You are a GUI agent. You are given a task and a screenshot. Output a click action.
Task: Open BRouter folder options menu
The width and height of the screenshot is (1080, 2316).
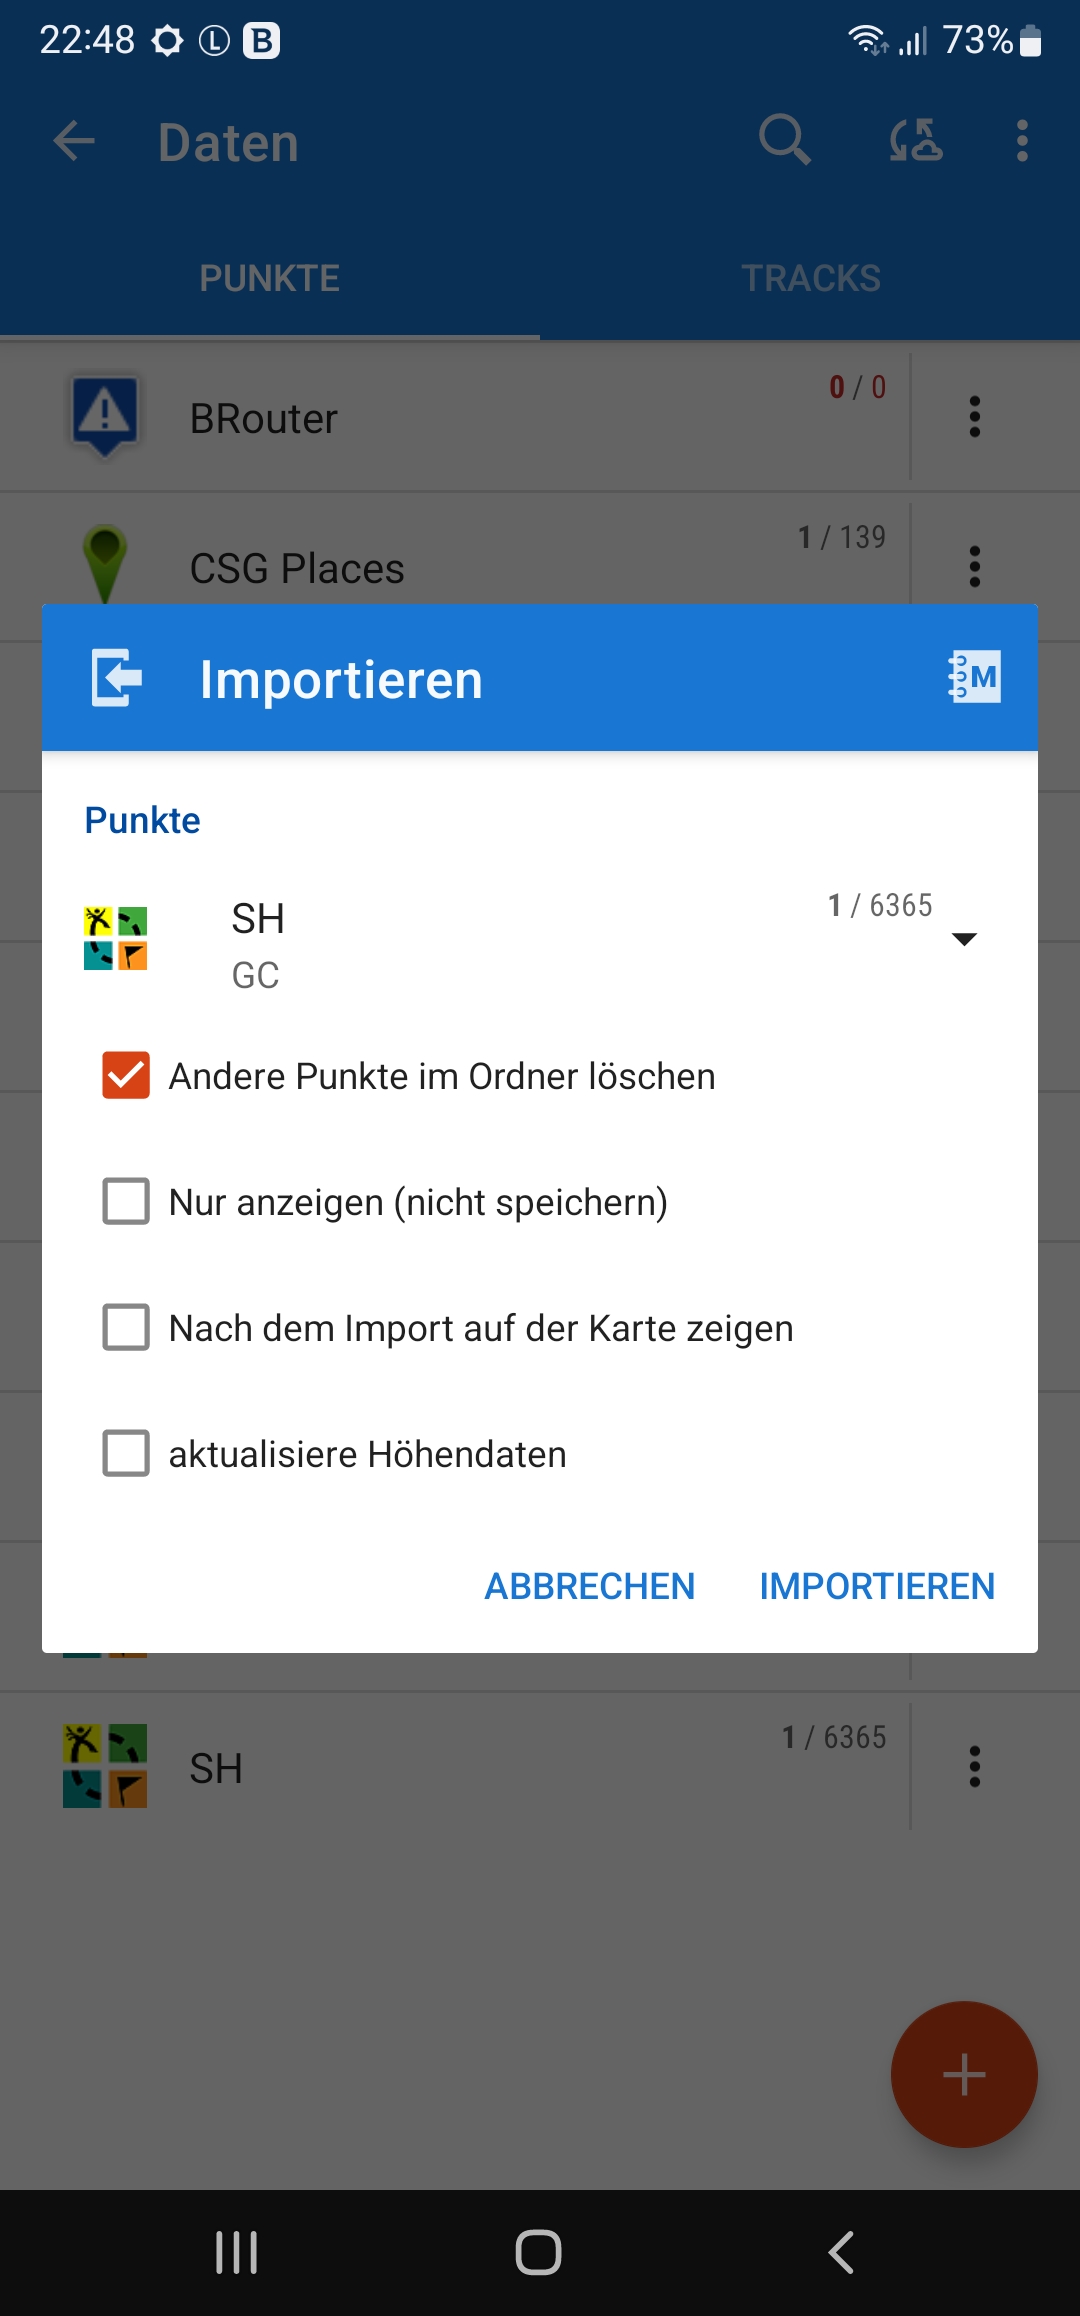coord(974,417)
